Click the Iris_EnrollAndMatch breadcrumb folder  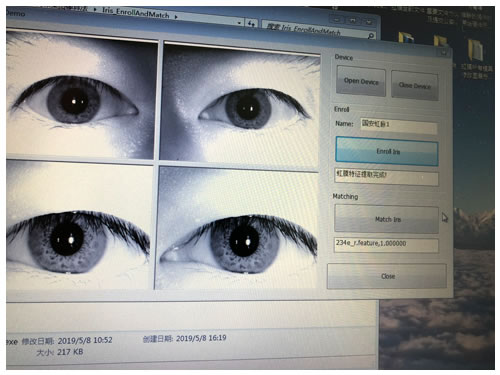click(136, 12)
